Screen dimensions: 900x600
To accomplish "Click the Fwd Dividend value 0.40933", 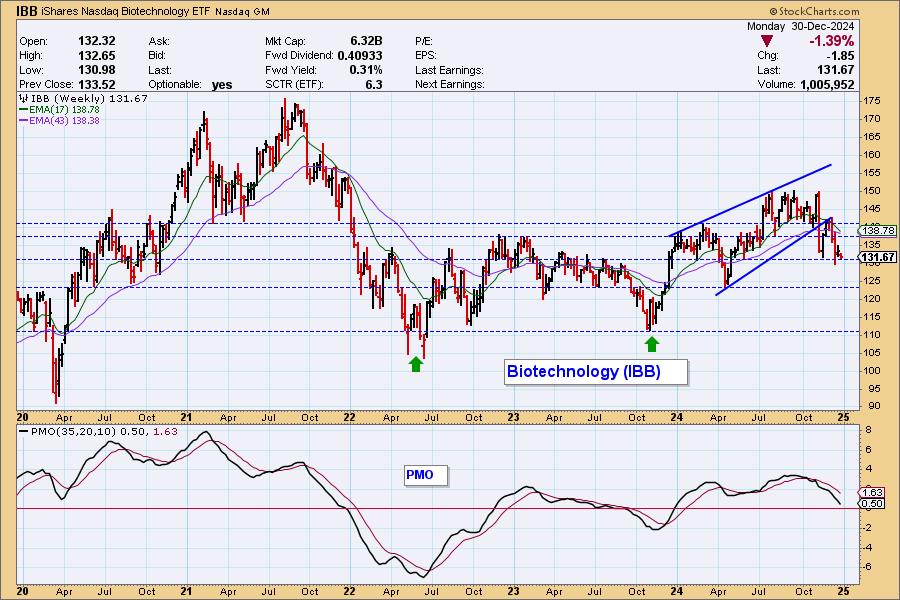I will point(360,56).
